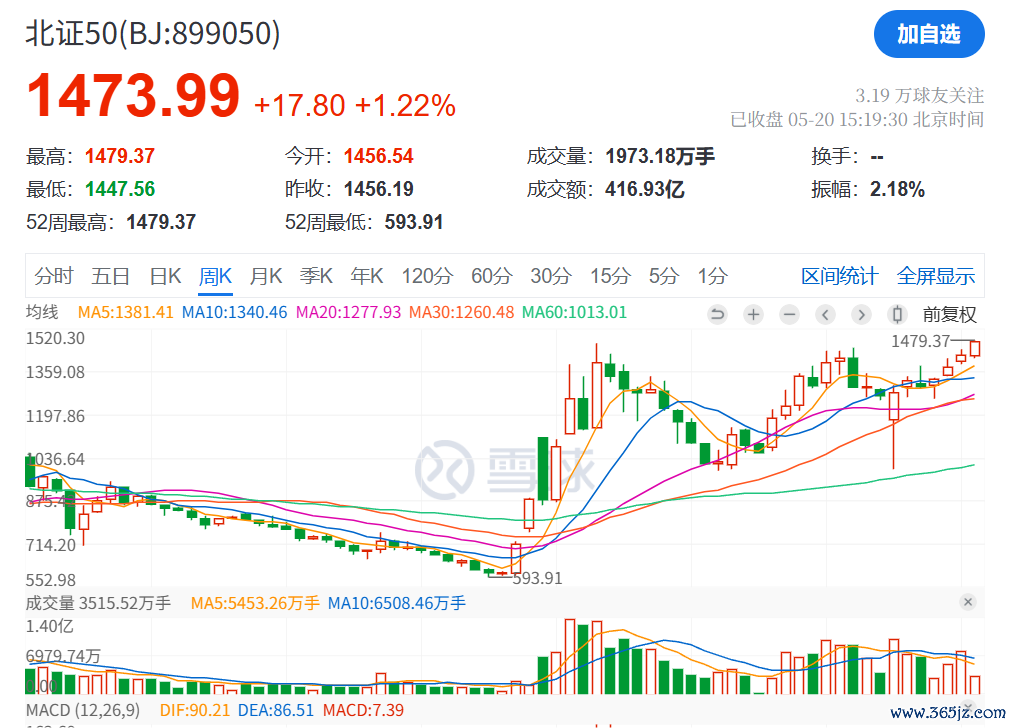Add stock with 加自选 button
The image size is (1013, 728).
[928, 35]
